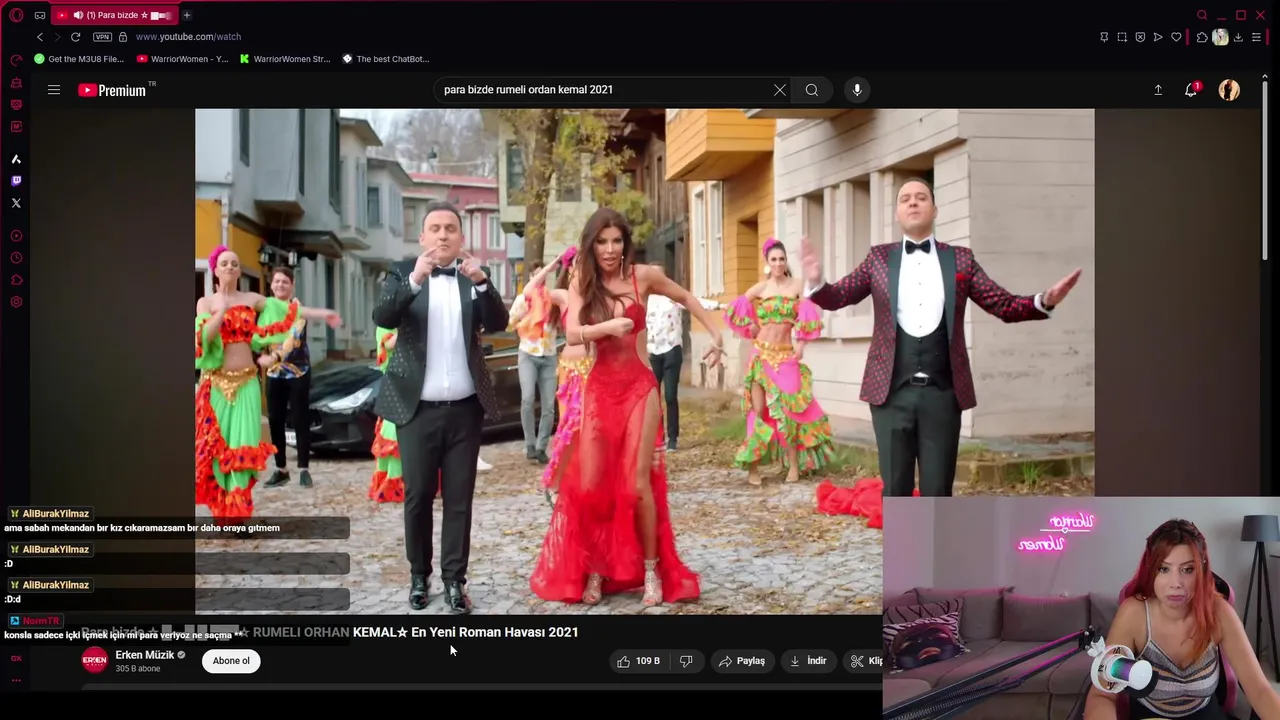The height and width of the screenshot is (720, 1280).
Task: Go forward to next page
Action: tap(57, 37)
